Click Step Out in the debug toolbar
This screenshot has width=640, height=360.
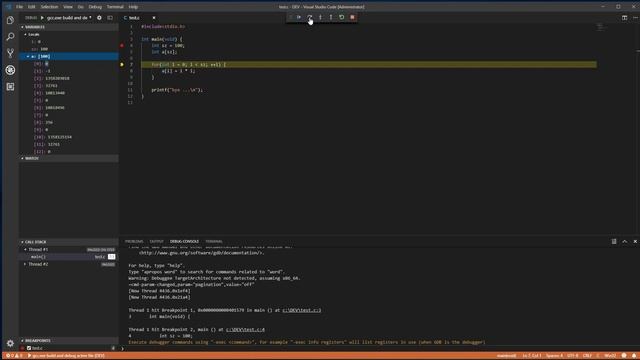coord(331,17)
